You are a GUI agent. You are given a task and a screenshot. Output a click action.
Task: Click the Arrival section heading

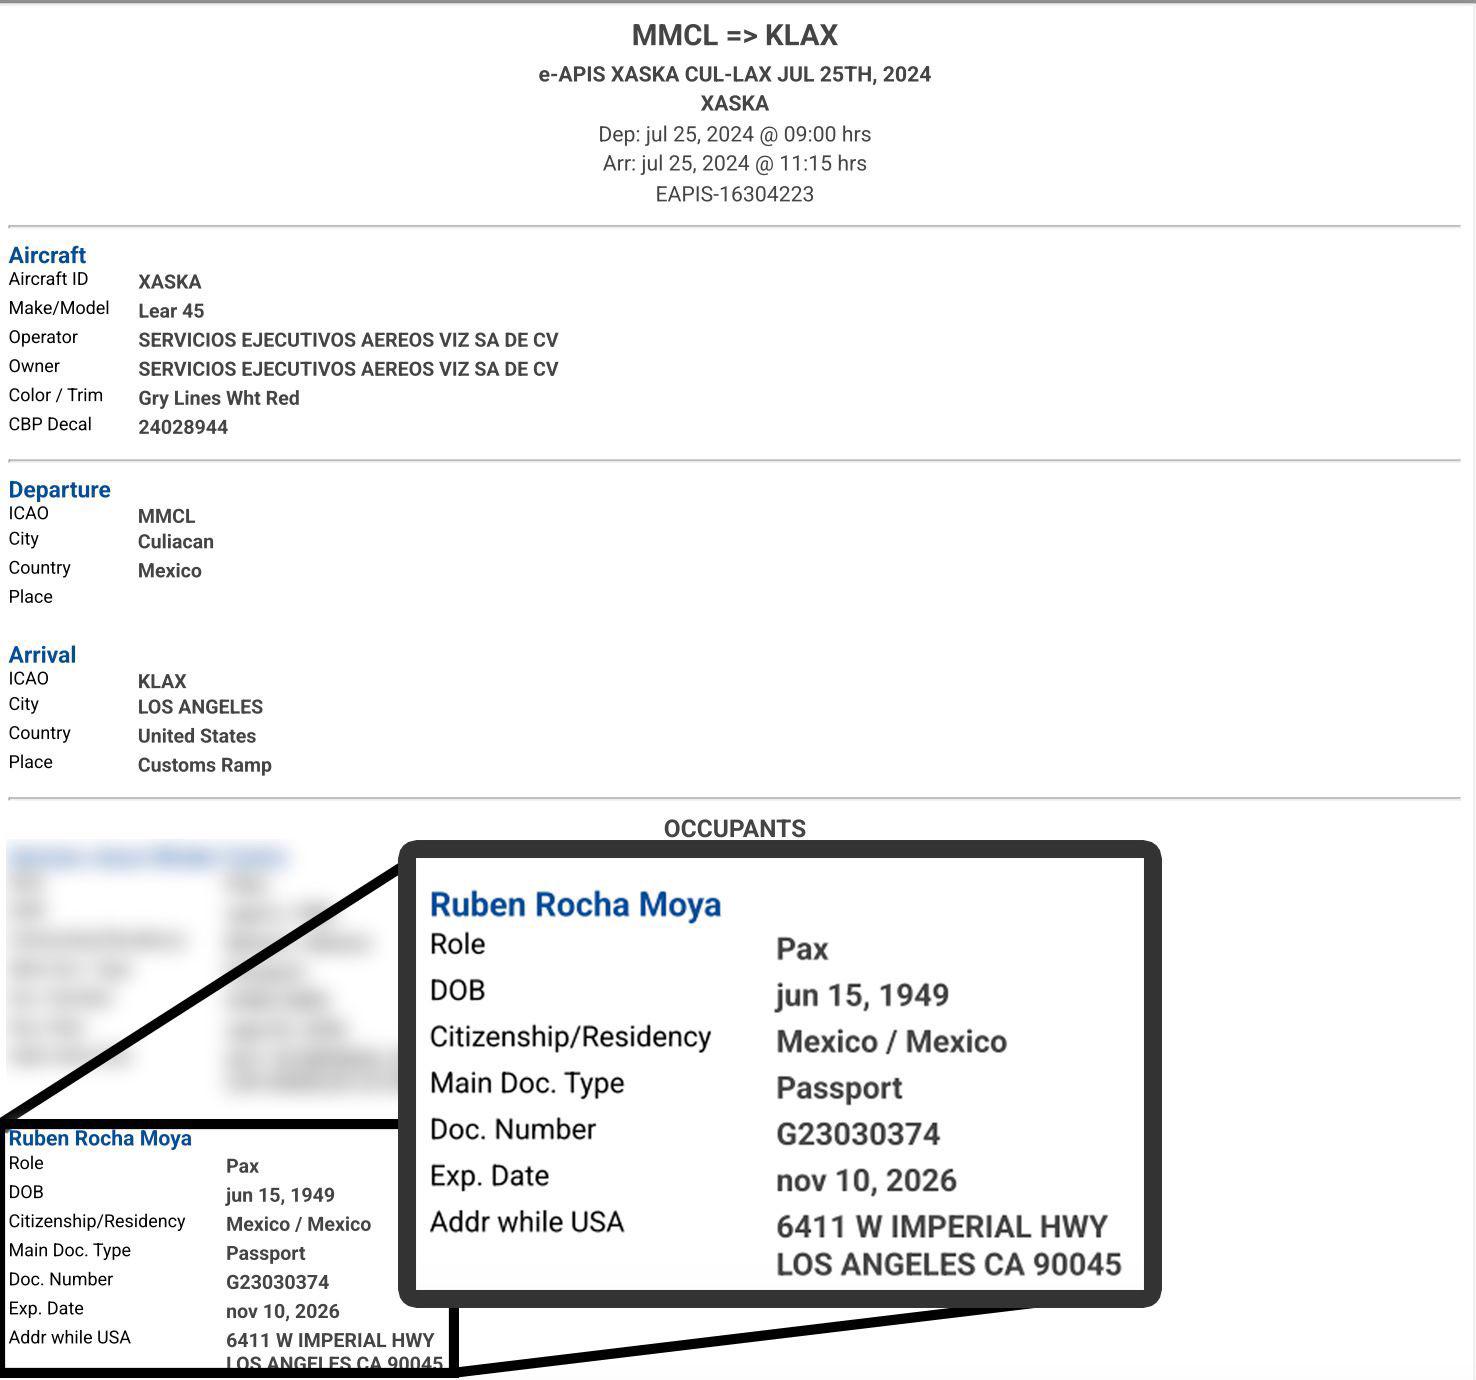coord(42,654)
